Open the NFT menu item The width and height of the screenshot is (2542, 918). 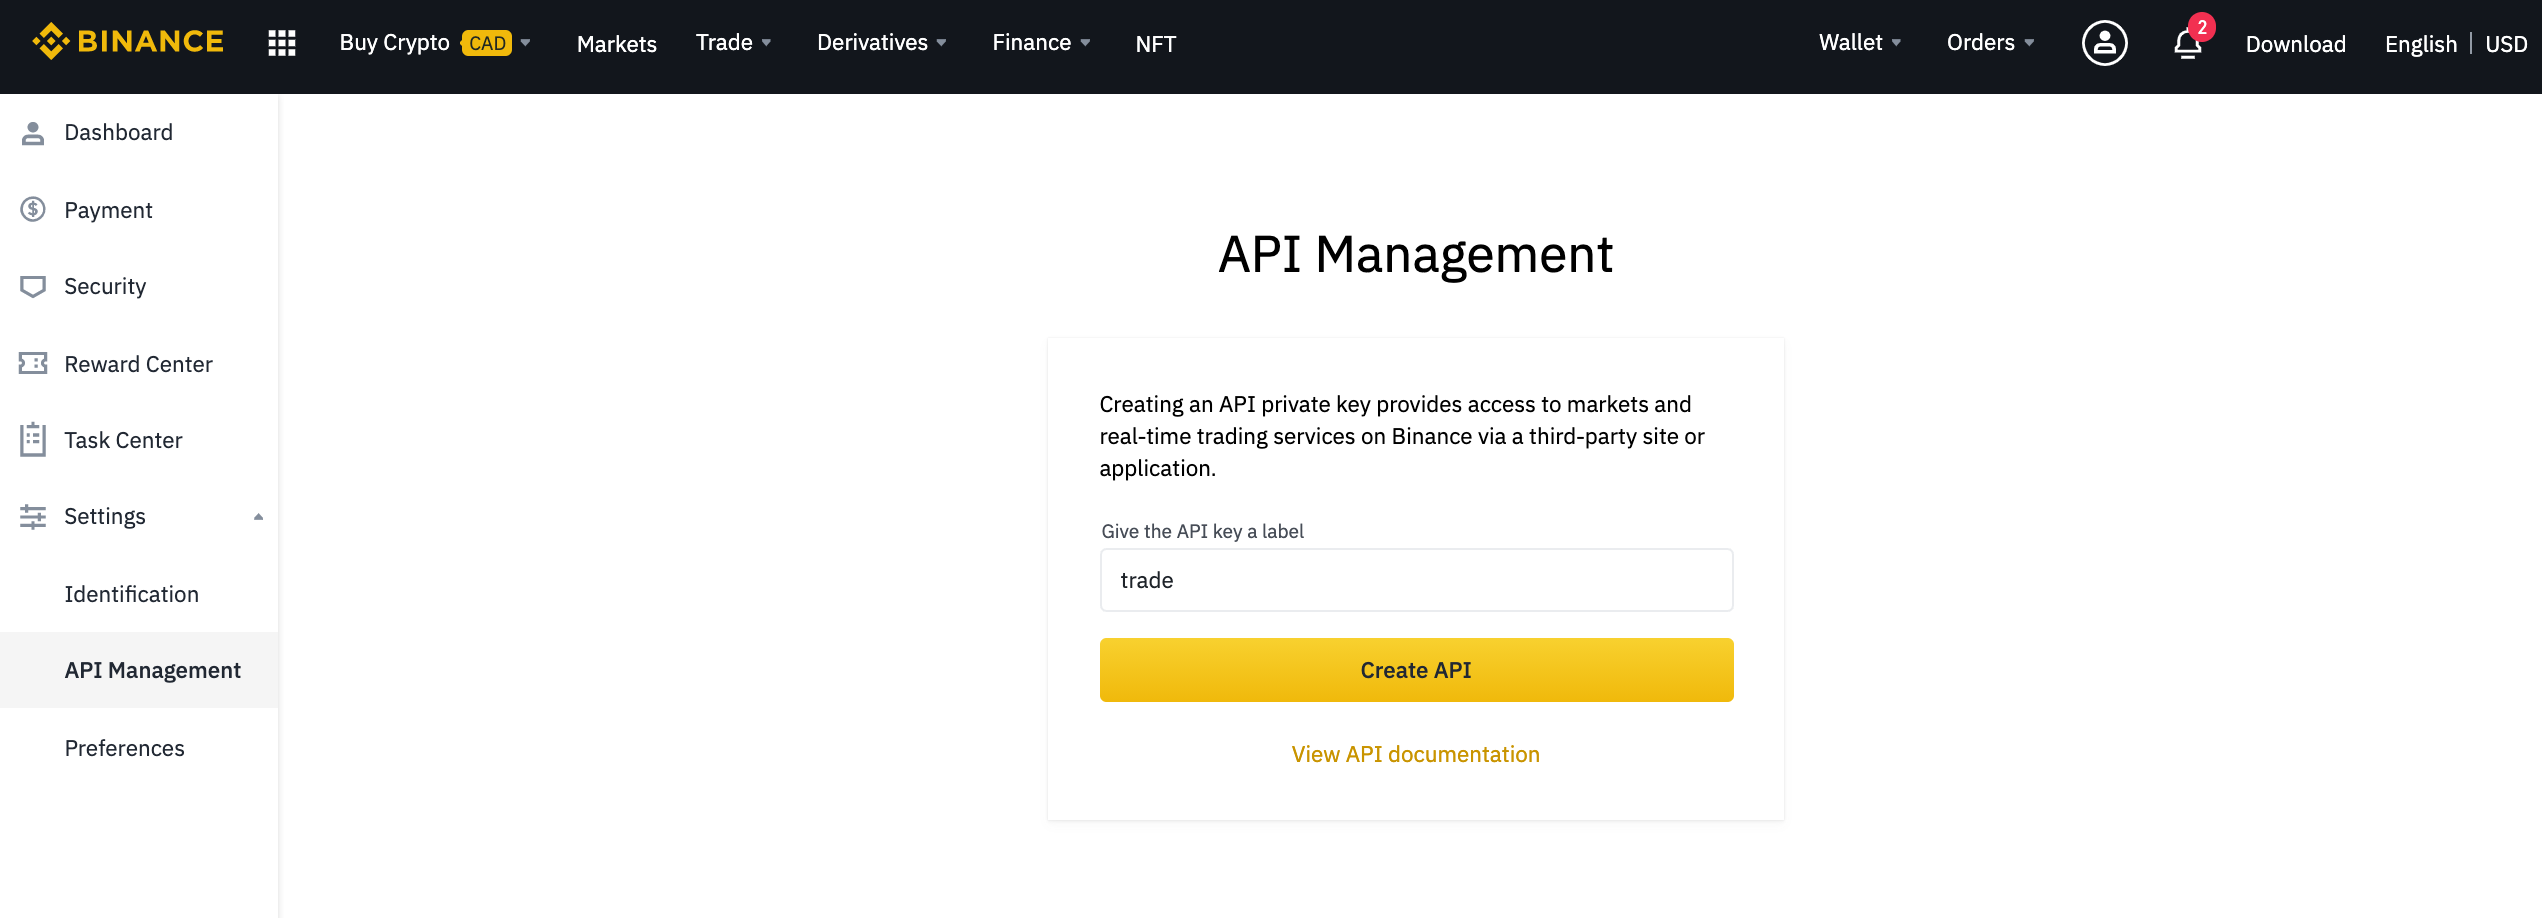pyautogui.click(x=1155, y=44)
